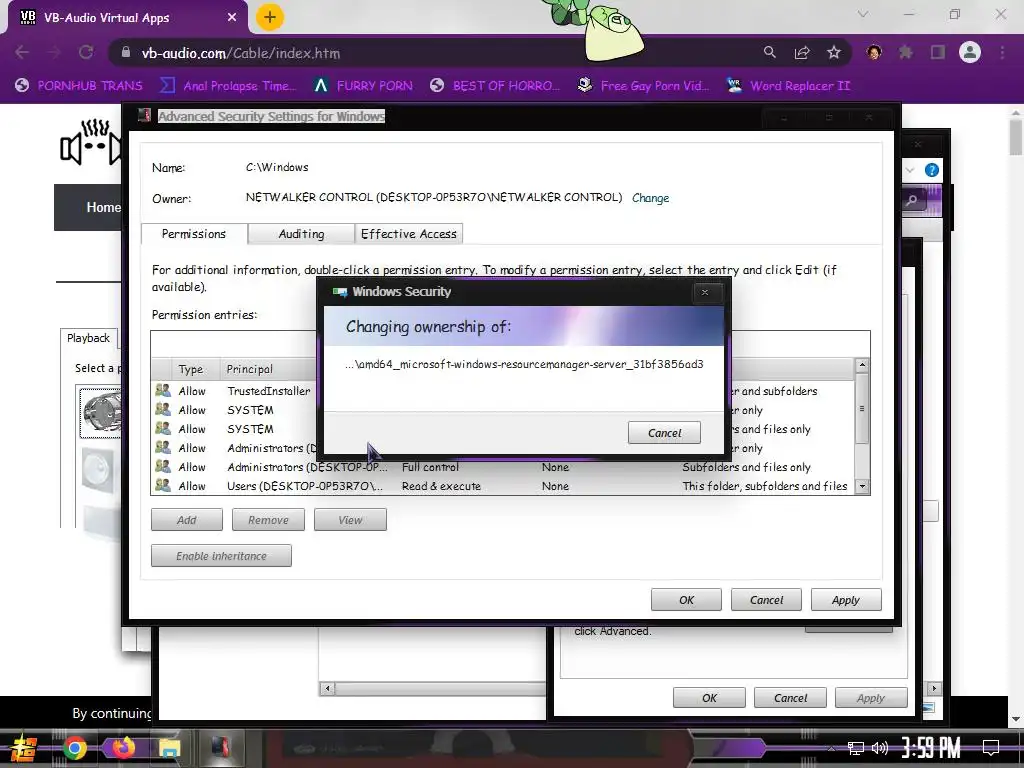Open the Effective Access tab
This screenshot has width=1024, height=768.
tap(409, 234)
